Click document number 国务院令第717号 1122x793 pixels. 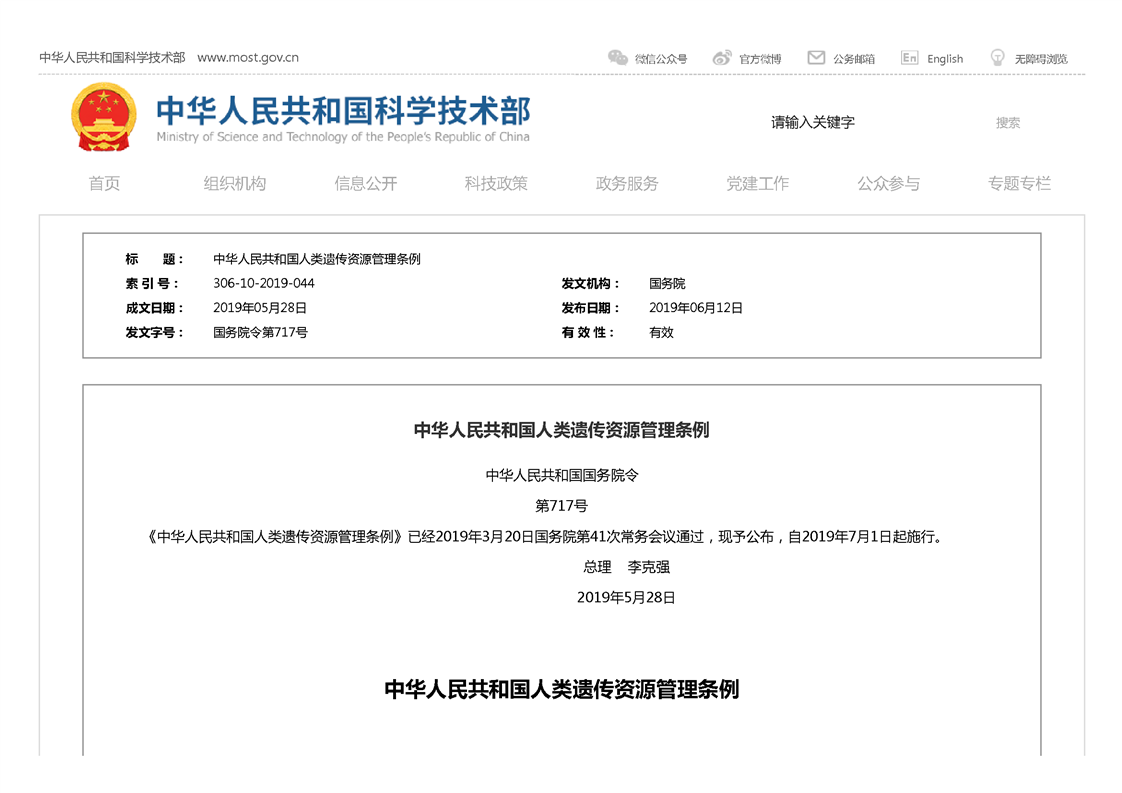[260, 332]
